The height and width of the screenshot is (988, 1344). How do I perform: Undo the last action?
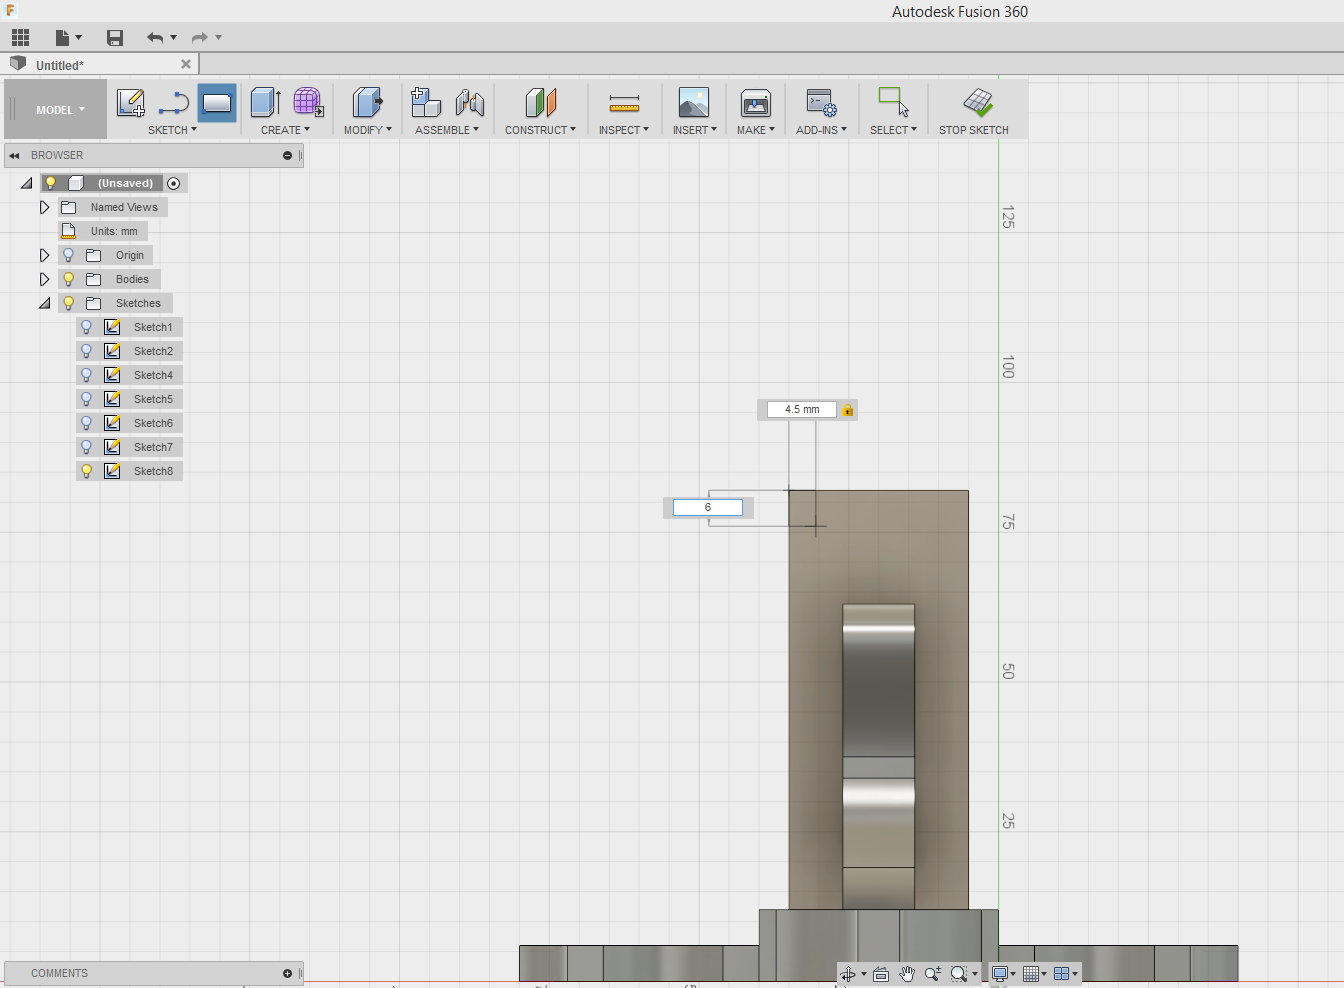155,38
